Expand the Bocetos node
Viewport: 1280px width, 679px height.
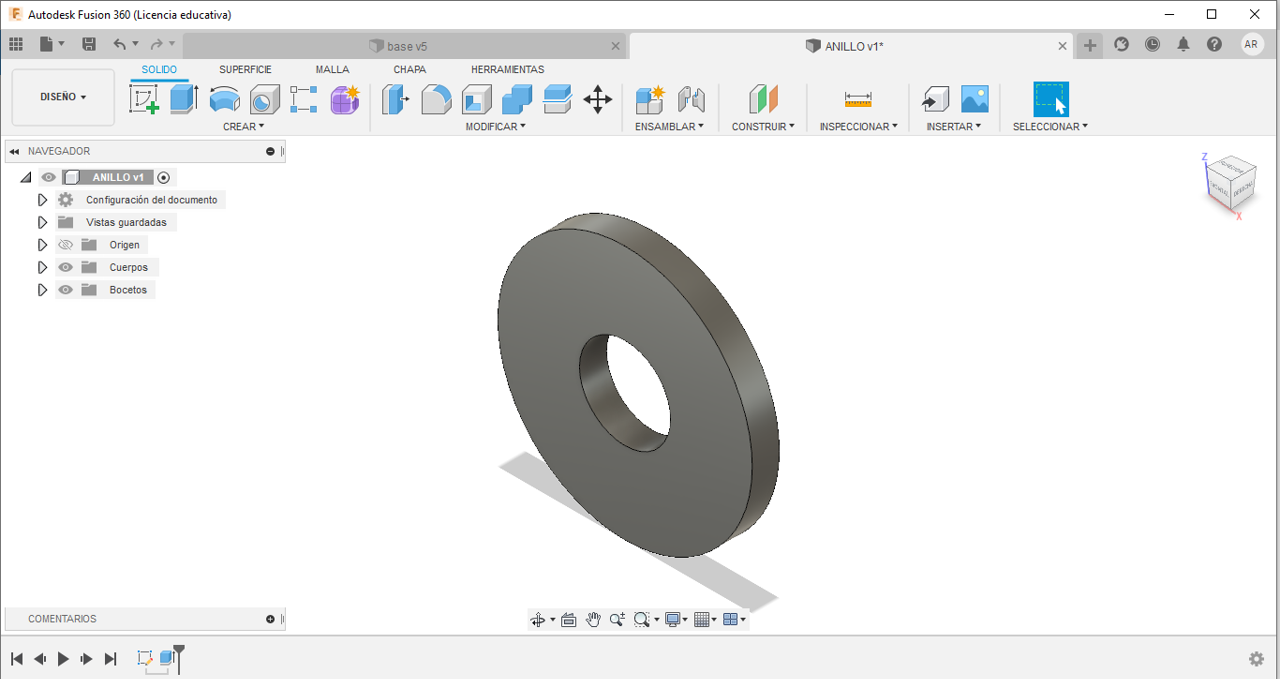click(x=42, y=290)
